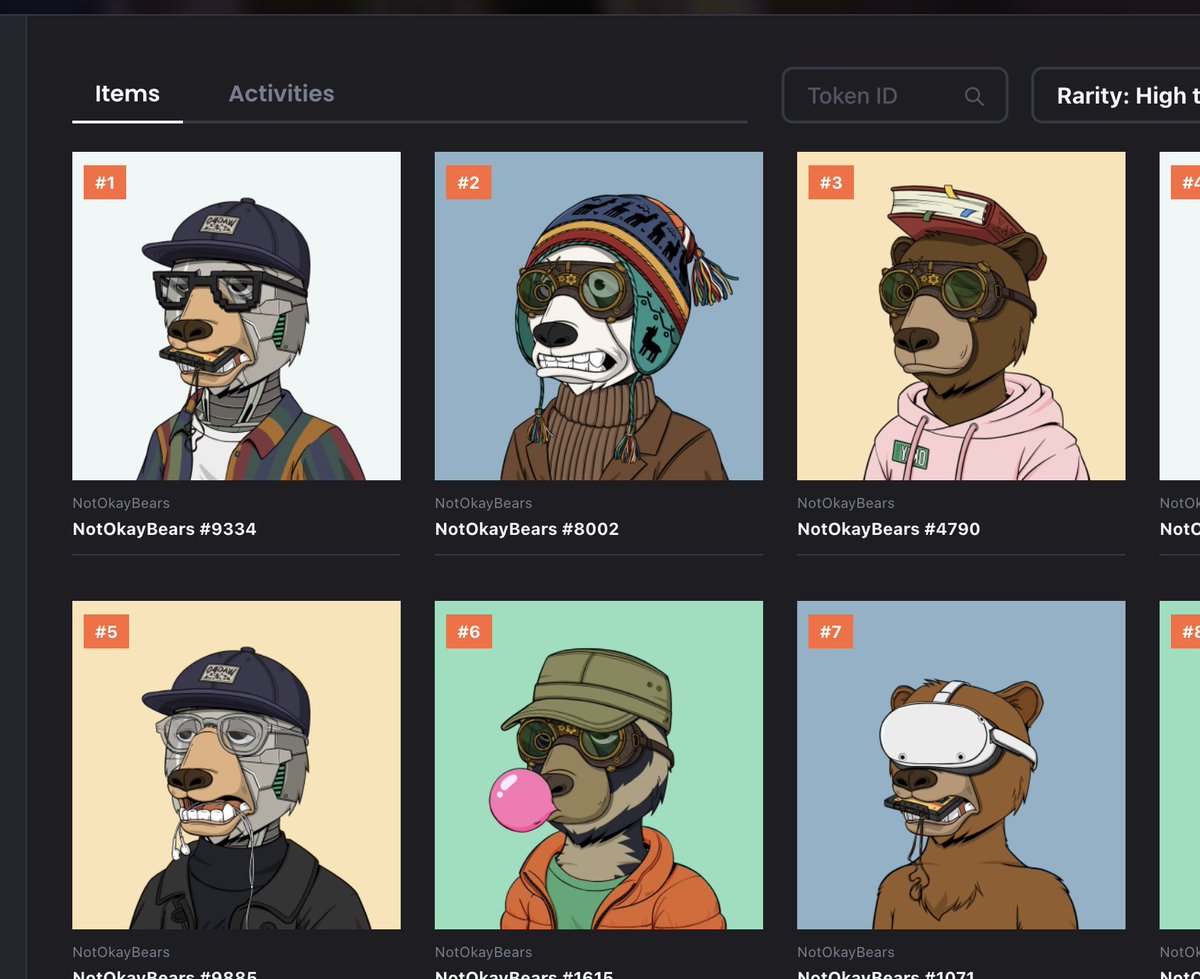This screenshot has width=1200, height=979.
Task: Click the #1 rank badge on NotOkayBears #9334
Action: click(x=105, y=182)
